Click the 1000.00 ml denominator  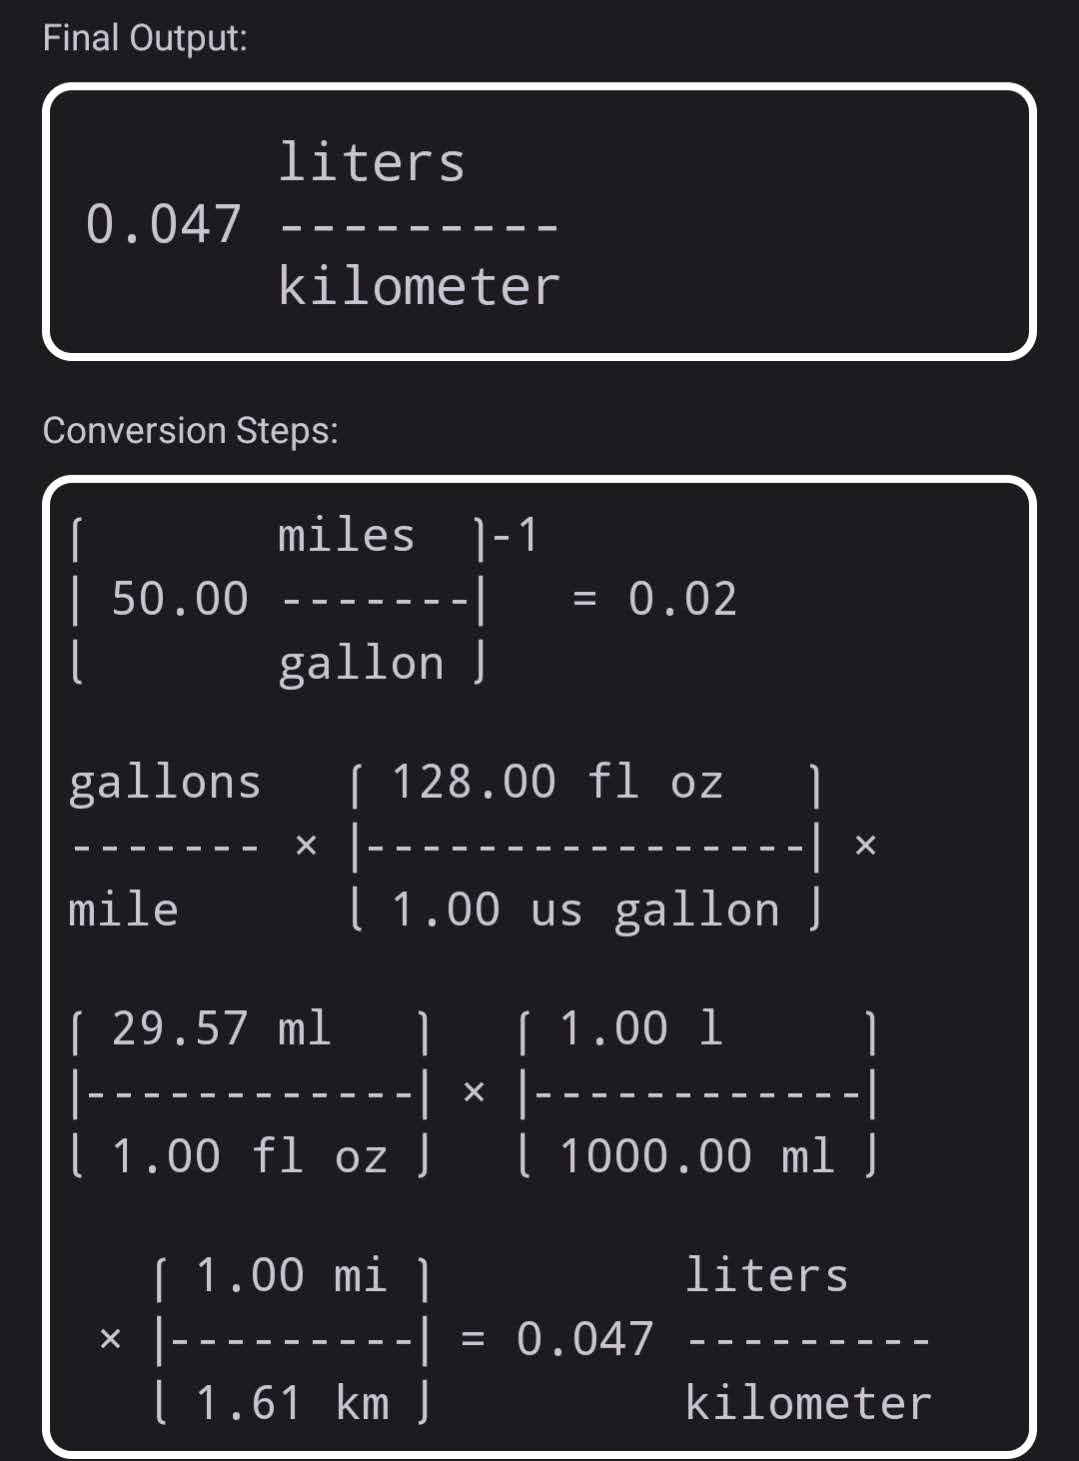(697, 1157)
